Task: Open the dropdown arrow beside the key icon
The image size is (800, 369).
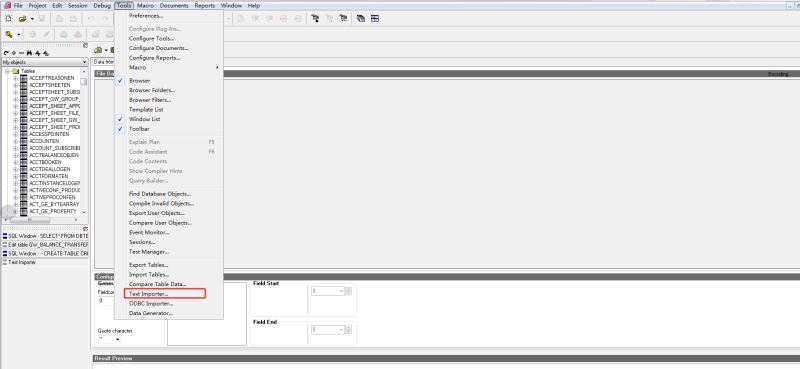Action: 19,35
